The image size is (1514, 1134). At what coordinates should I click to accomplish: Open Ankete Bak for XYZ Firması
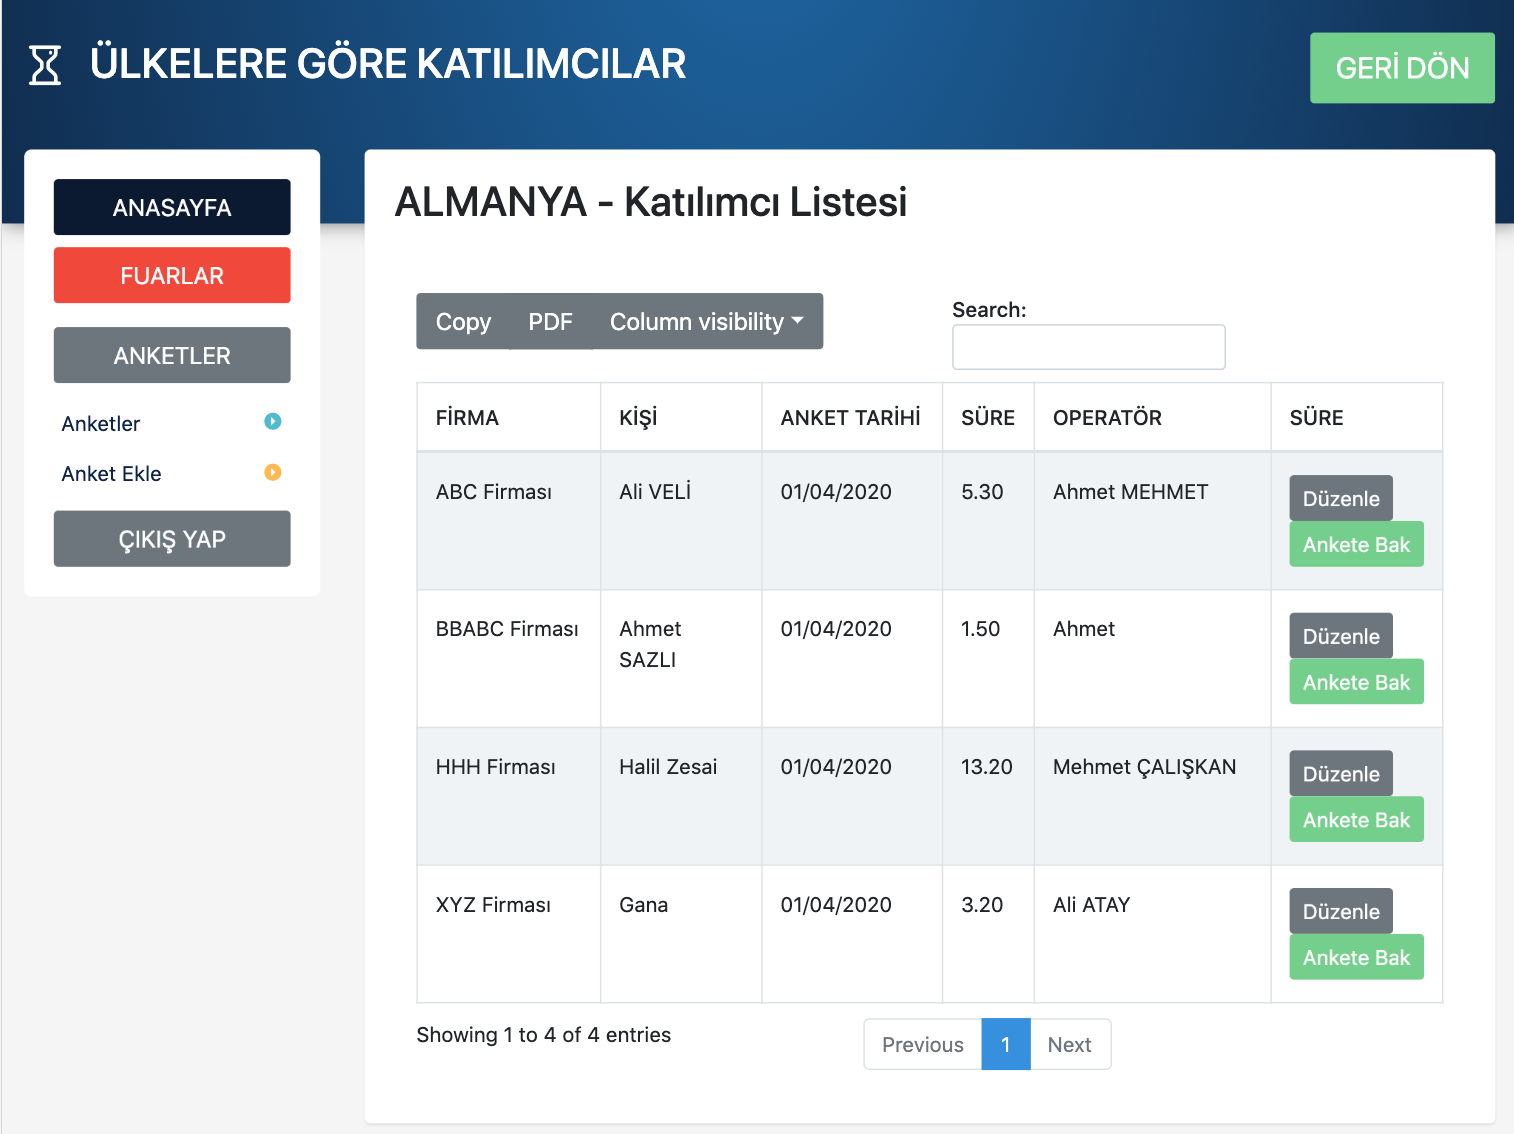[1356, 958]
